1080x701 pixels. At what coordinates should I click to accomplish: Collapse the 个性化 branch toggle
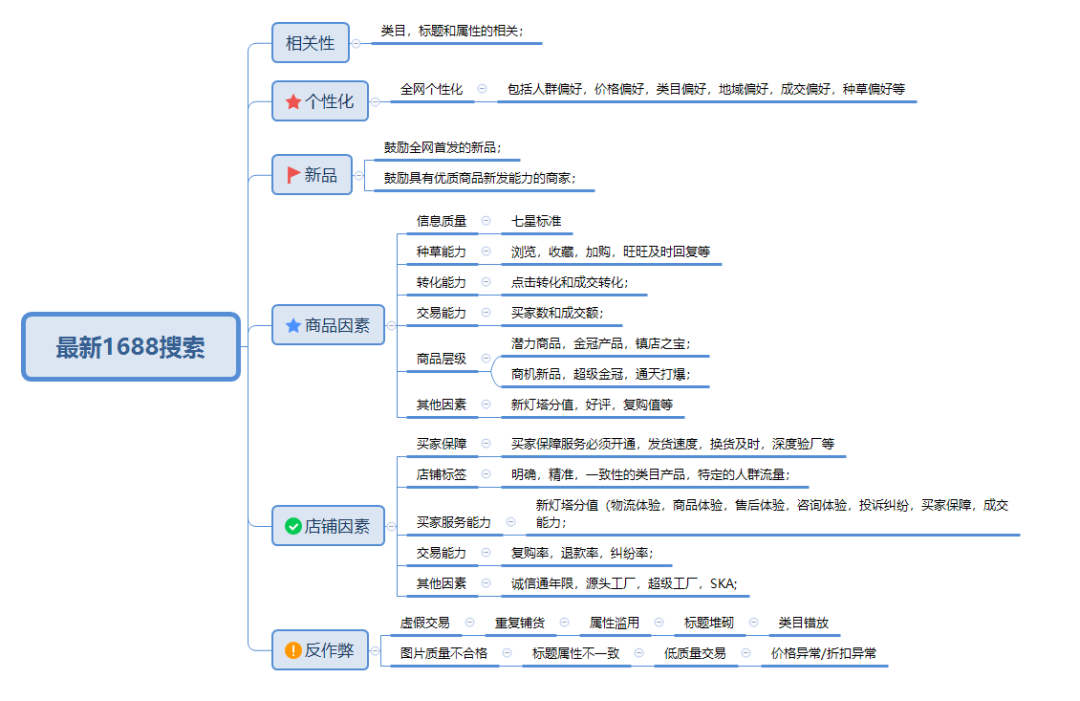click(375, 102)
